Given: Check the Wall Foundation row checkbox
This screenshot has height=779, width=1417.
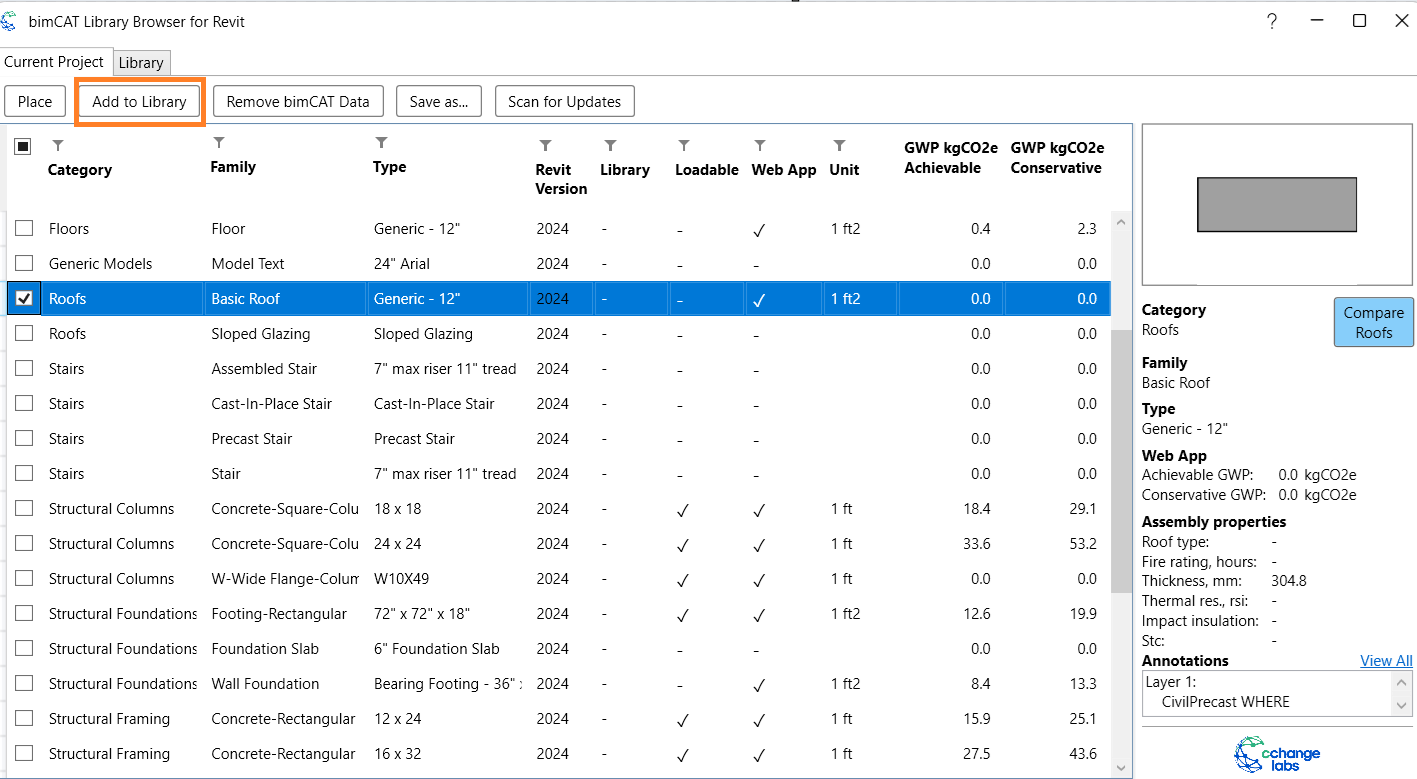Looking at the screenshot, I should (x=24, y=684).
